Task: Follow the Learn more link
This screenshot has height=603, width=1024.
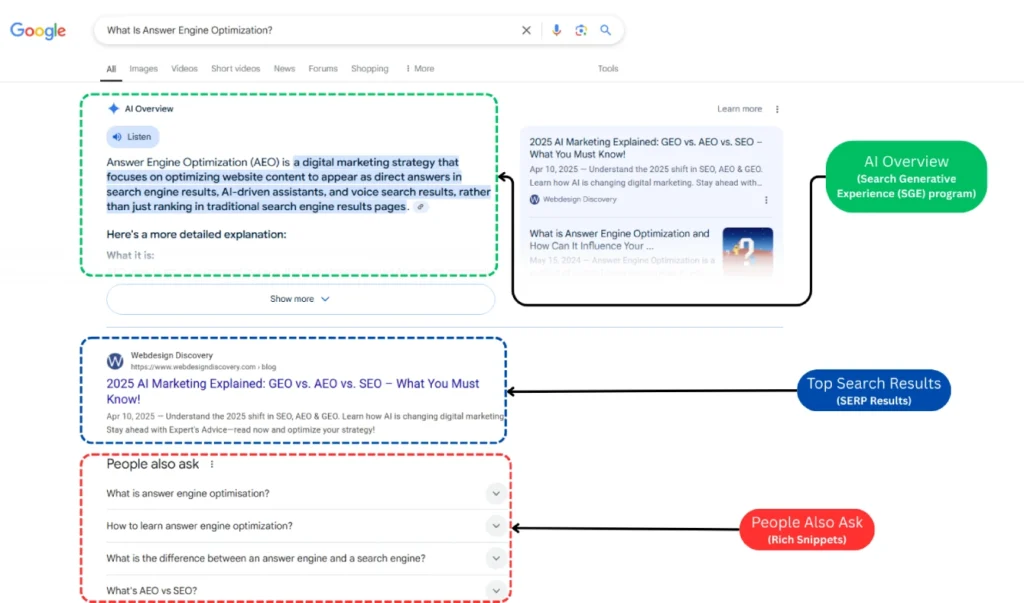Action: (x=739, y=109)
